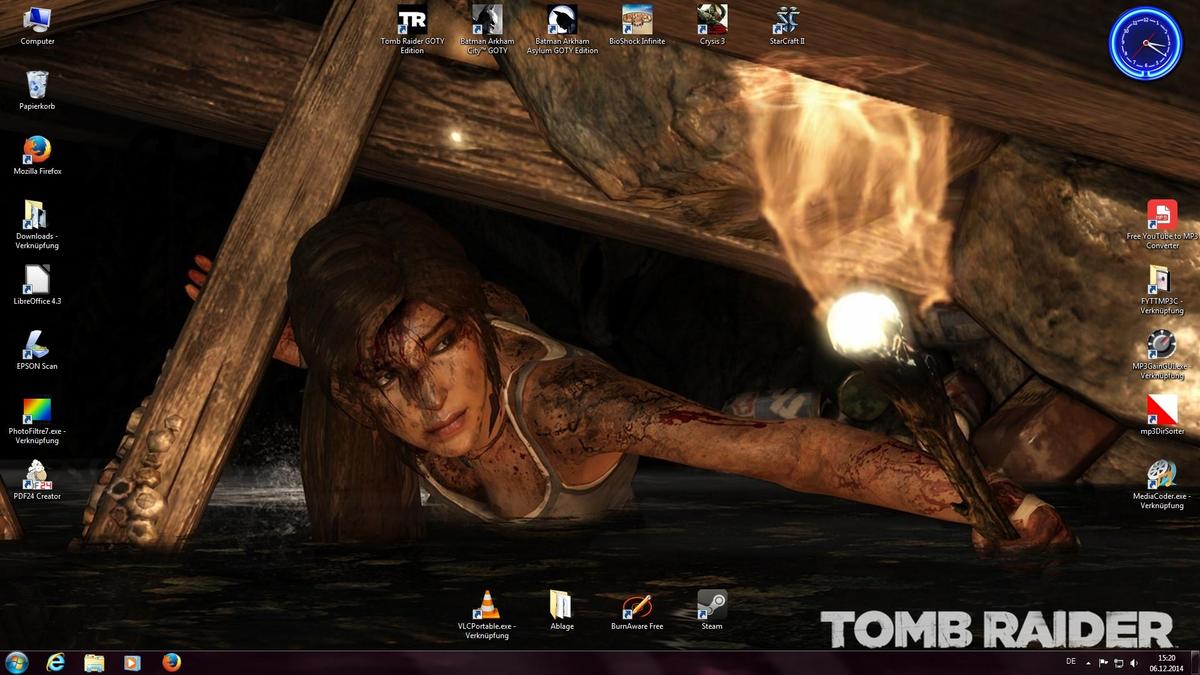This screenshot has width=1200, height=675.
Task: Open the Papierkorb recycle bin
Action: [37, 86]
